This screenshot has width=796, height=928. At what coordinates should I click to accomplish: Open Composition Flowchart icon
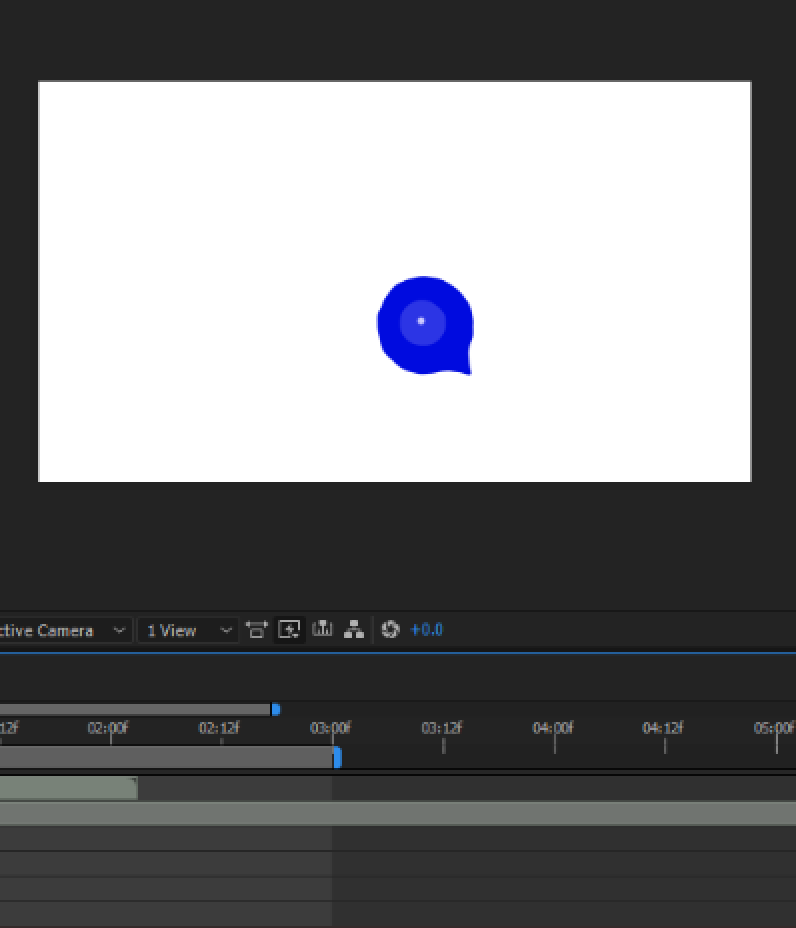click(x=354, y=630)
